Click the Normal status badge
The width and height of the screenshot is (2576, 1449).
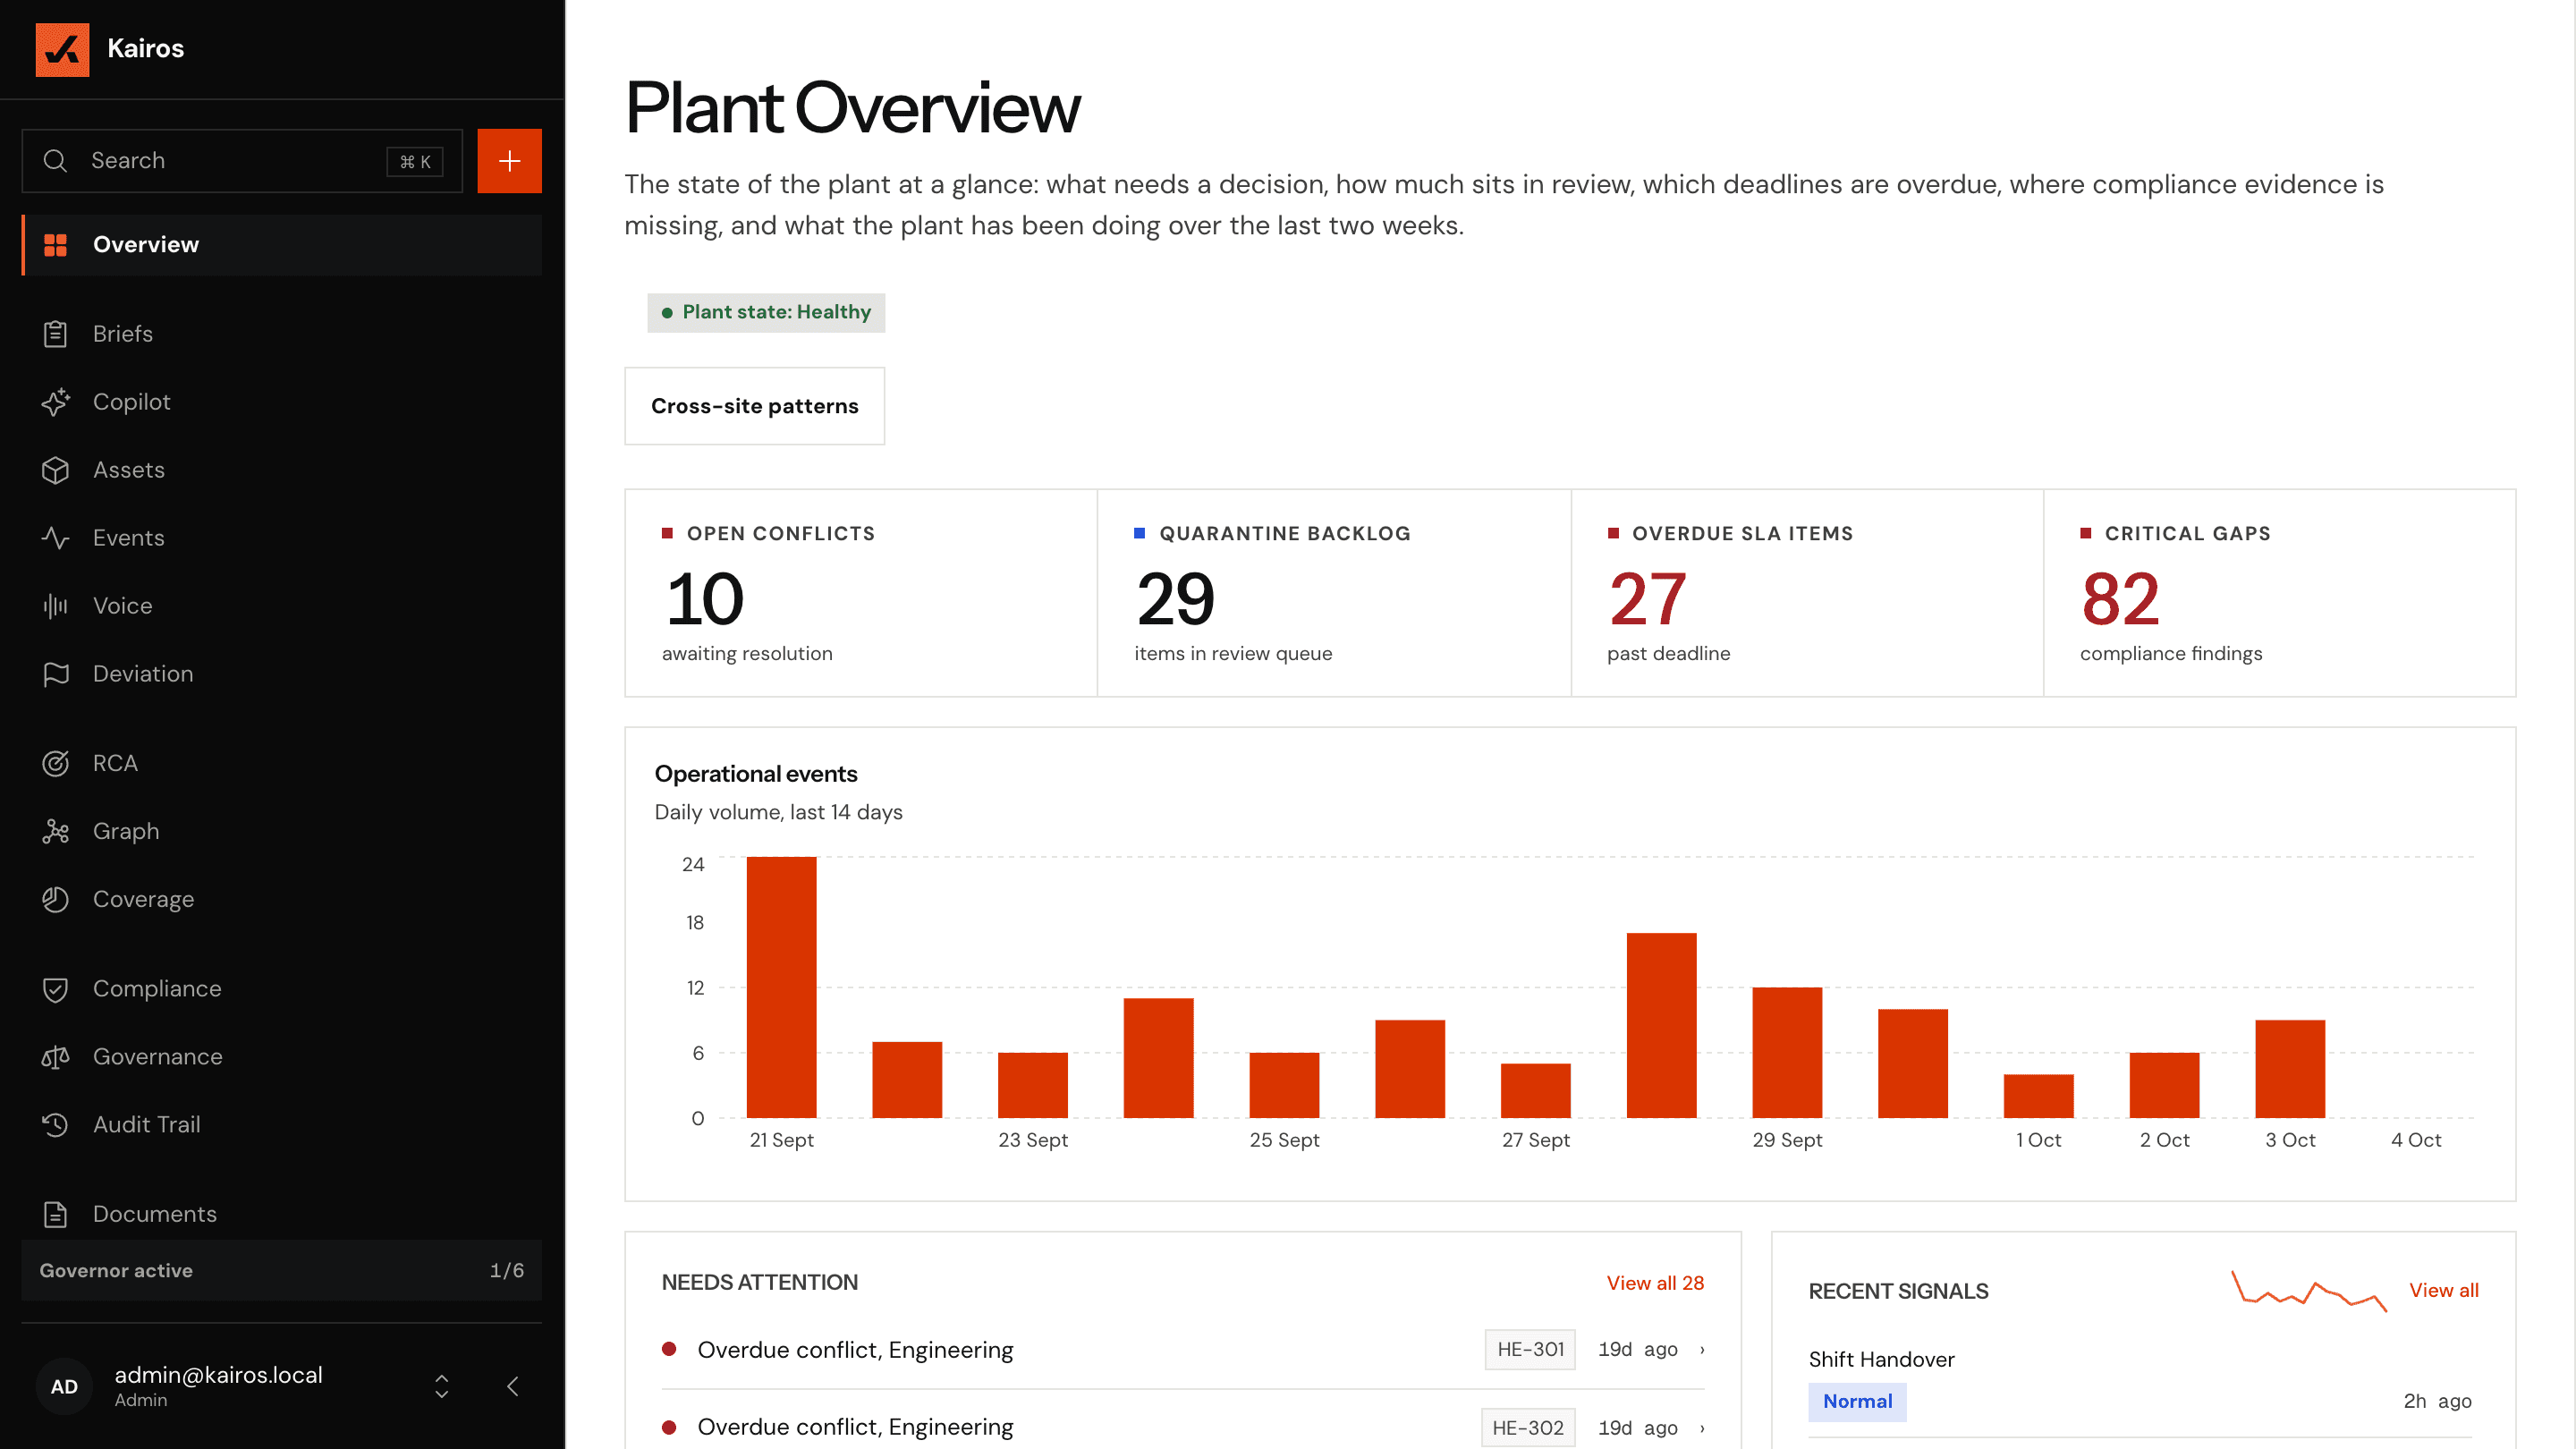(x=1857, y=1402)
